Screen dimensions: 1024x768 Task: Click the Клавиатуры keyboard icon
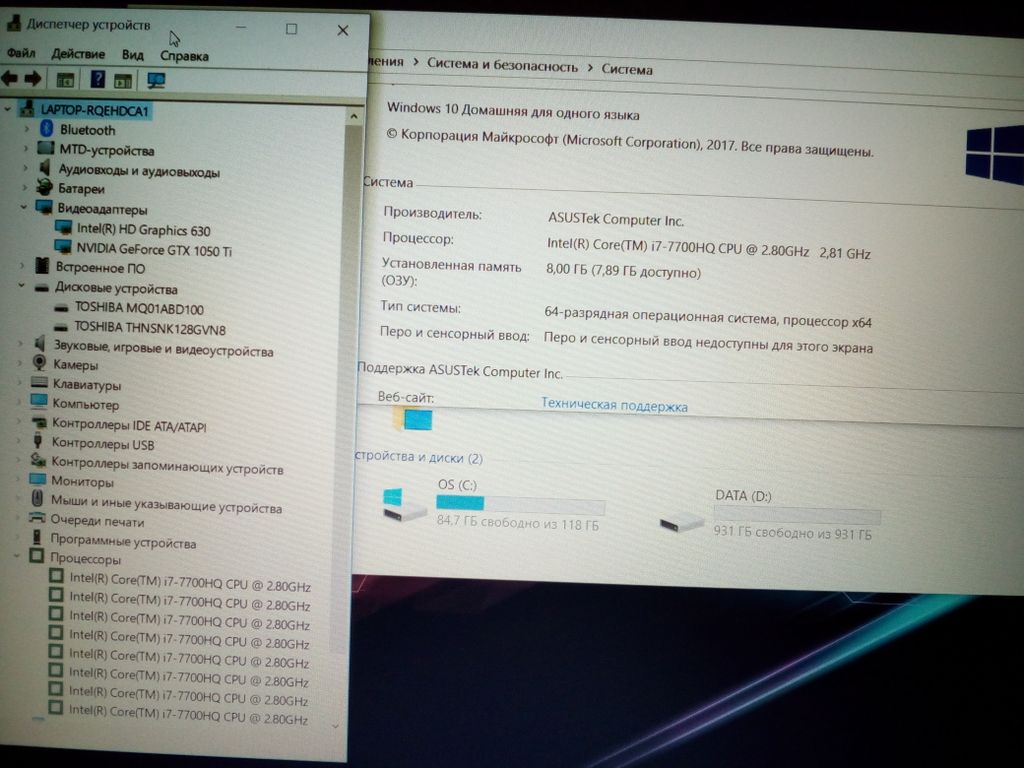(39, 383)
